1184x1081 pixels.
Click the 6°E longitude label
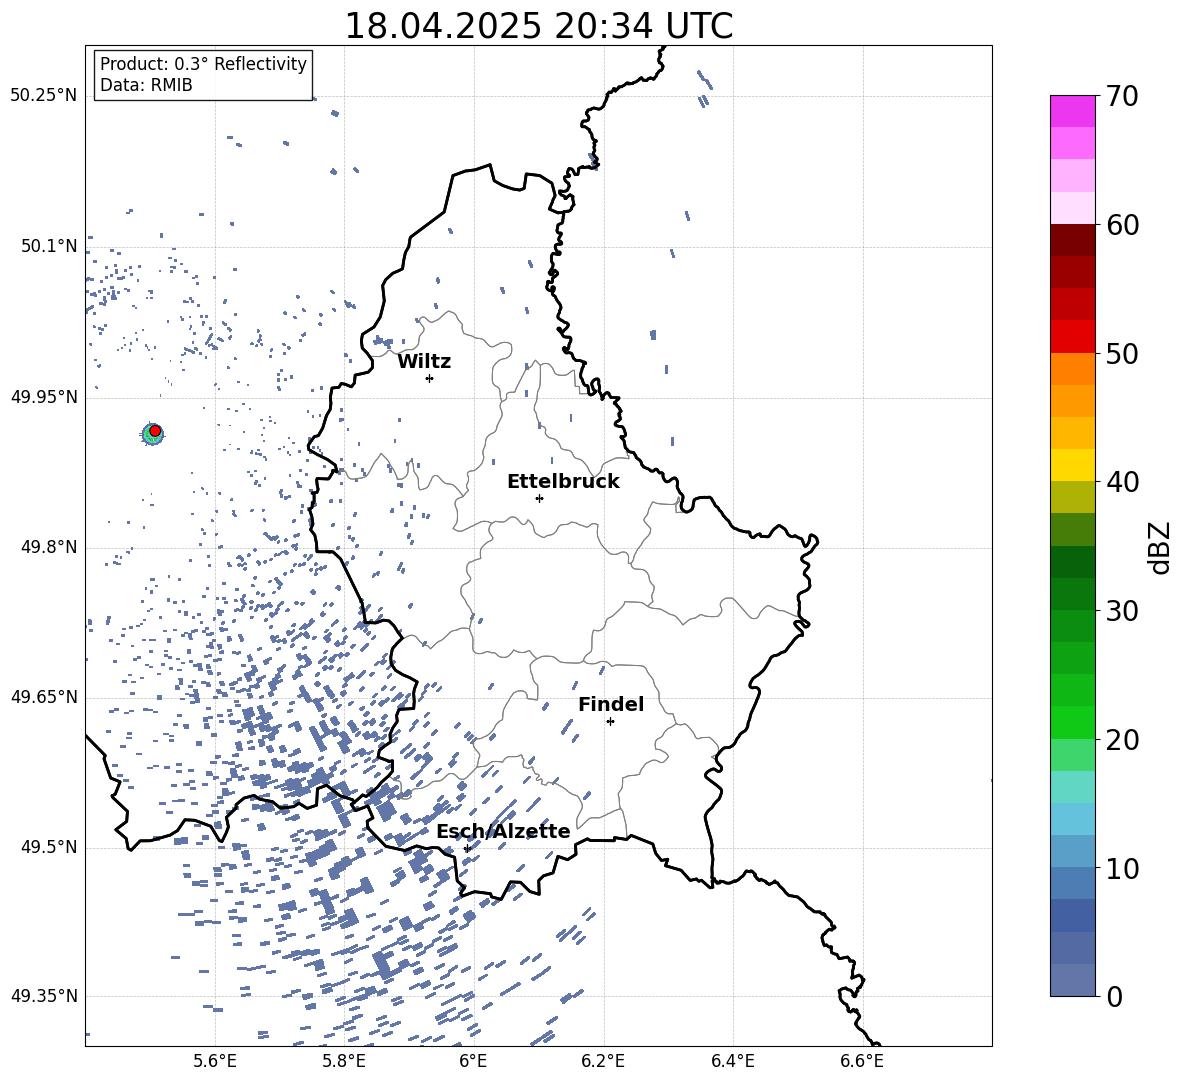pos(473,1061)
